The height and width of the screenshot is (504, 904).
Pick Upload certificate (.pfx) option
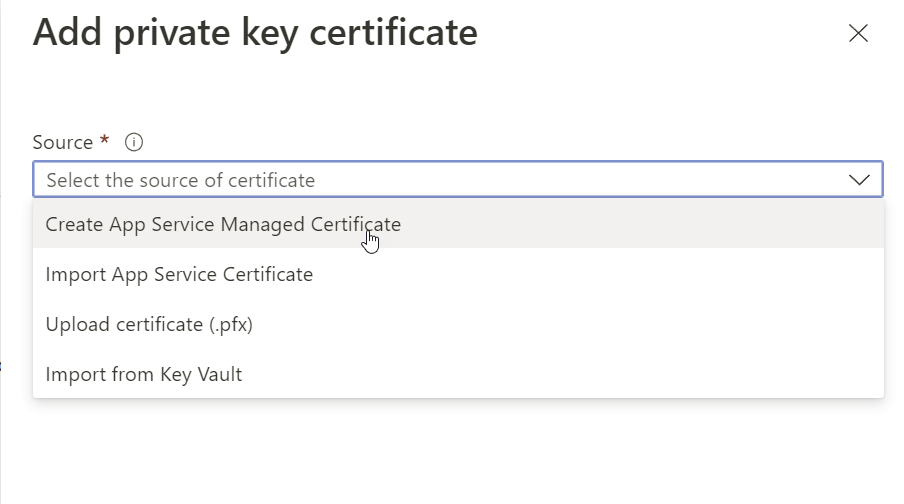[x=458, y=324]
